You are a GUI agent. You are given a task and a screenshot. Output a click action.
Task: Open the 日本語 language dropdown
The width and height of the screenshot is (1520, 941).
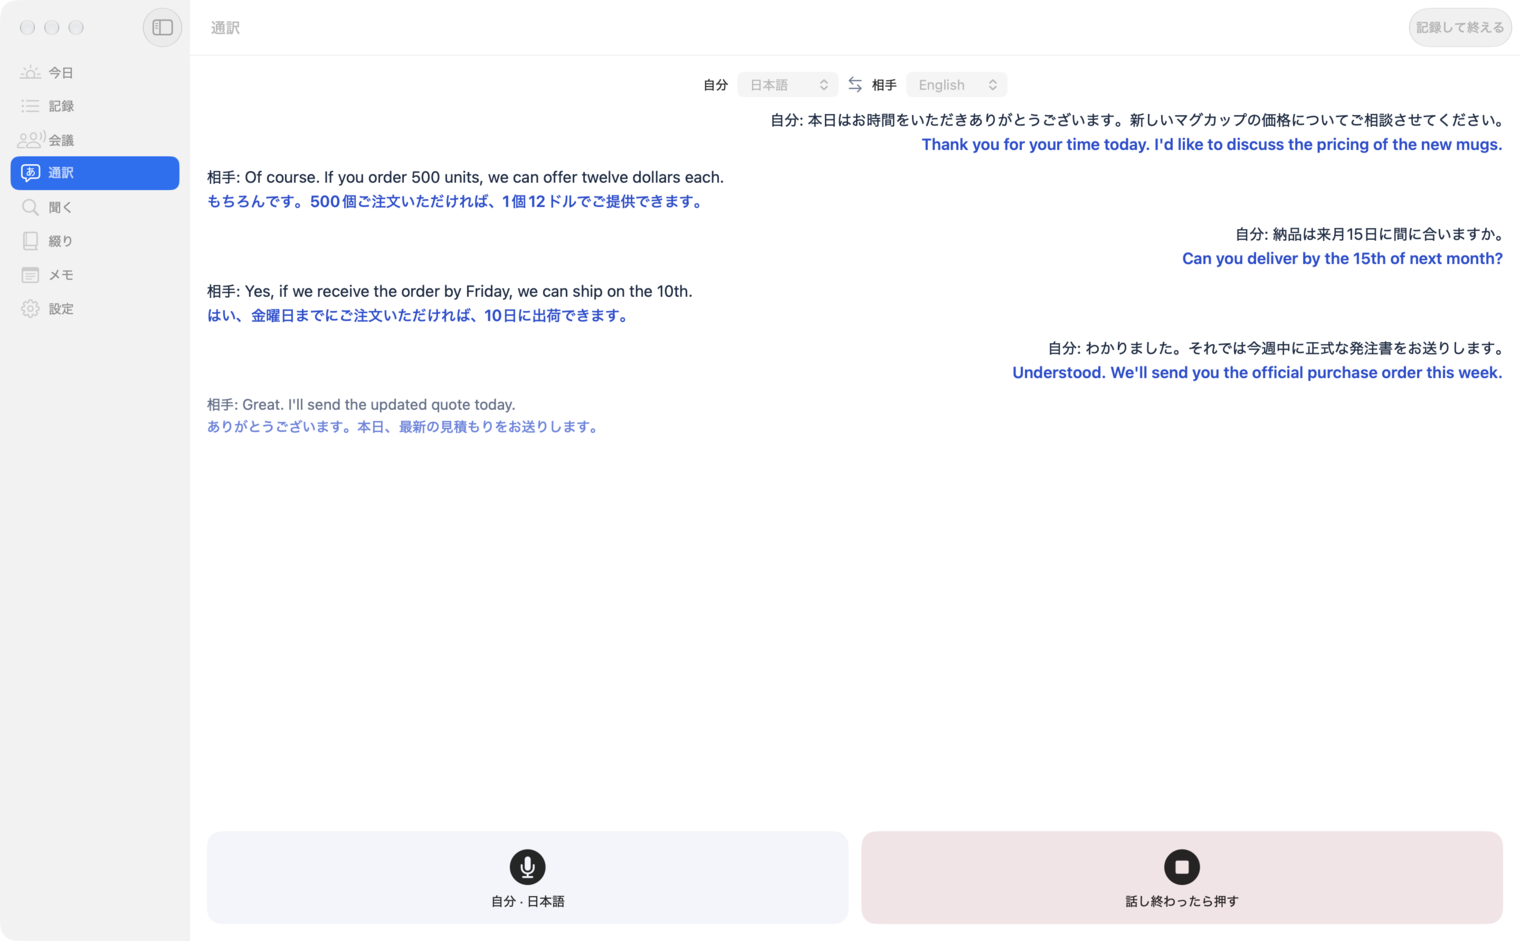(x=788, y=85)
